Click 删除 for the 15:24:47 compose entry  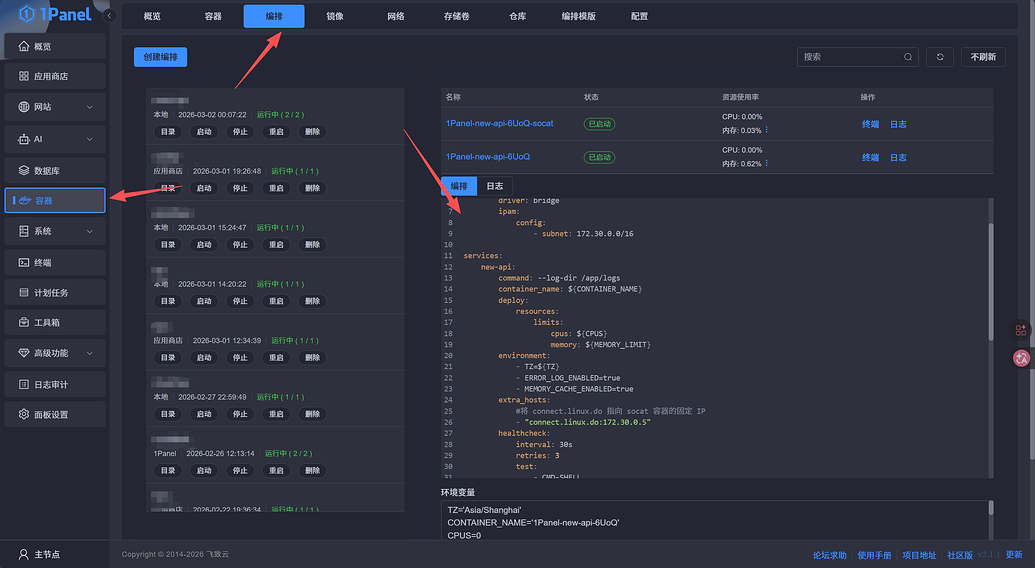tap(312, 245)
